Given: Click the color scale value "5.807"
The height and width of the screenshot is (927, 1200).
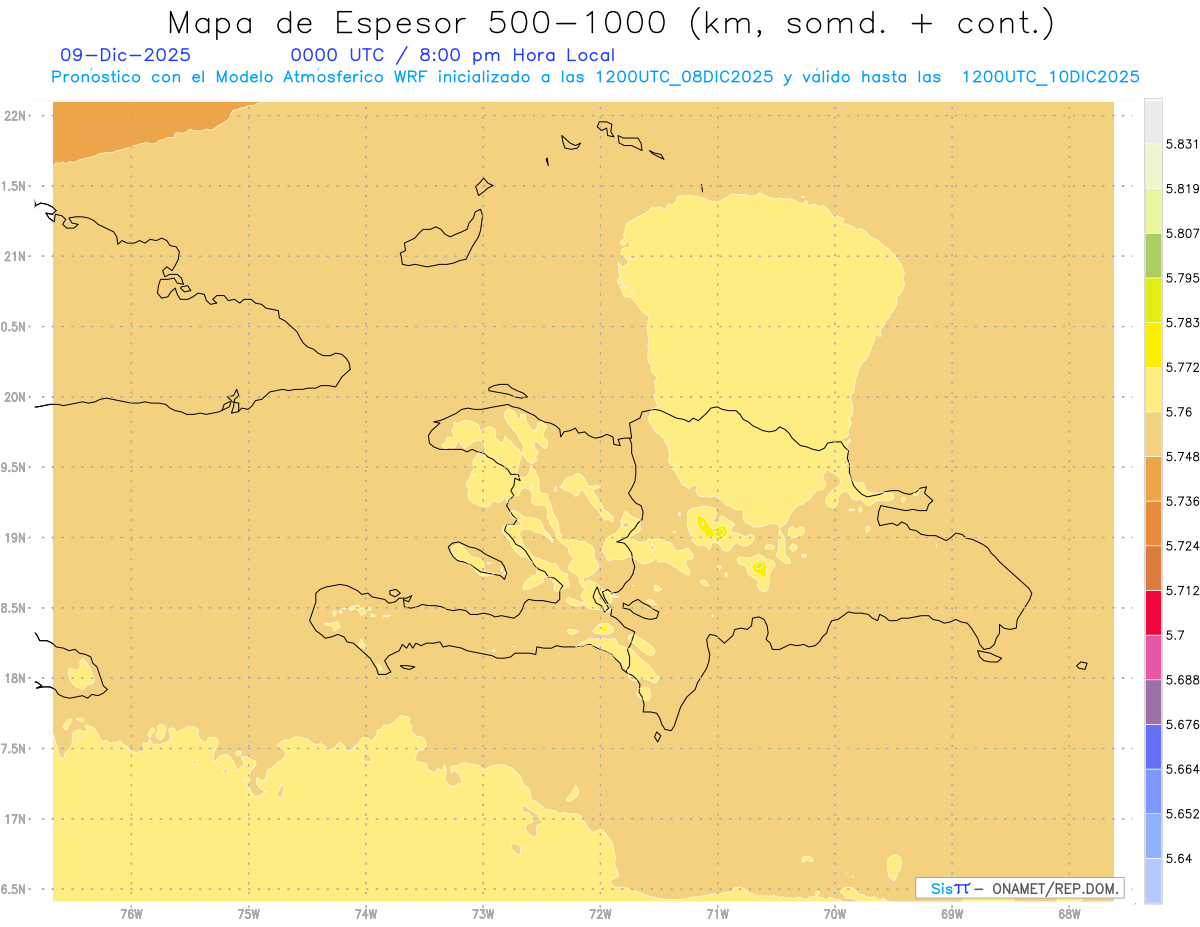Looking at the screenshot, I should [x=1182, y=233].
